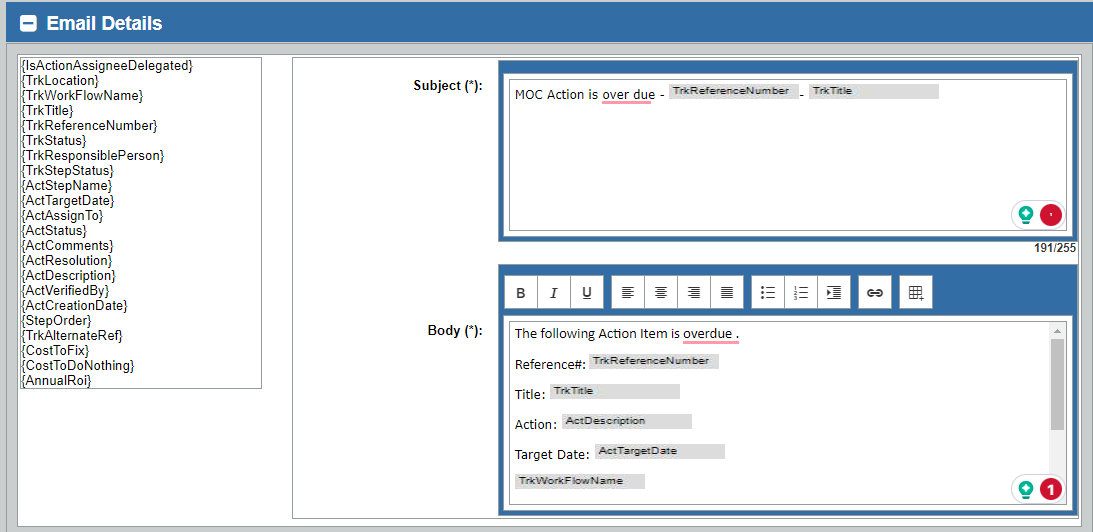The width and height of the screenshot is (1093, 532).
Task: Toggle bold formatting in body toolbar
Action: [521, 293]
